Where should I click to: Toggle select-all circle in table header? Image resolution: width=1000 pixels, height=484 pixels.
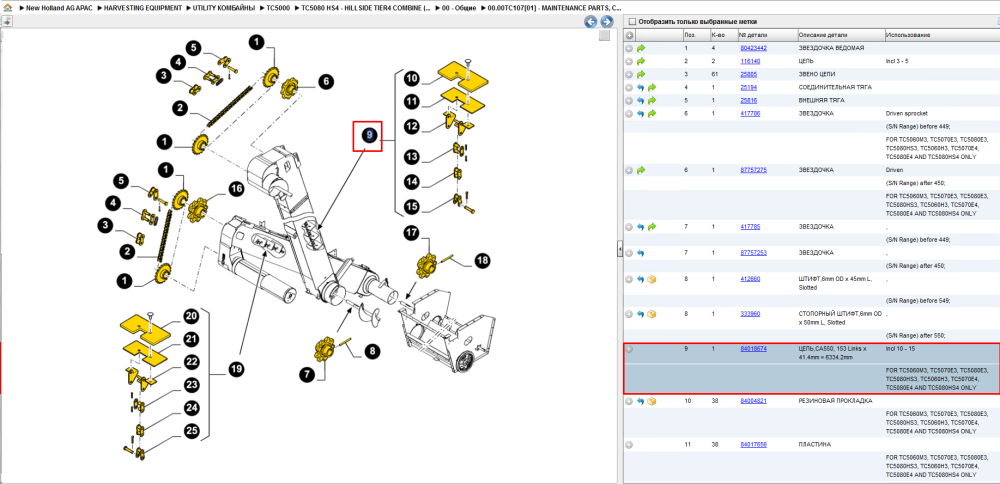pyautogui.click(x=629, y=35)
